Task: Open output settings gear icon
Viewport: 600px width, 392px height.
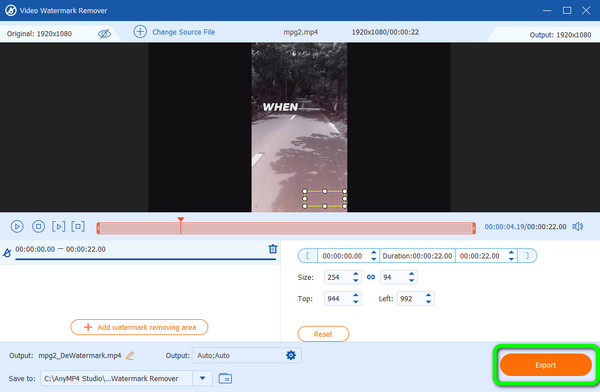Action: (x=291, y=355)
